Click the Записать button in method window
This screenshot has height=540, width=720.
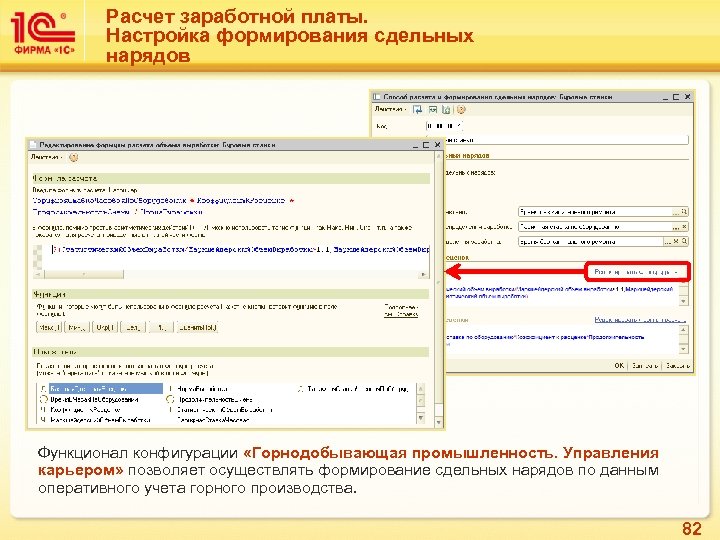tap(645, 366)
